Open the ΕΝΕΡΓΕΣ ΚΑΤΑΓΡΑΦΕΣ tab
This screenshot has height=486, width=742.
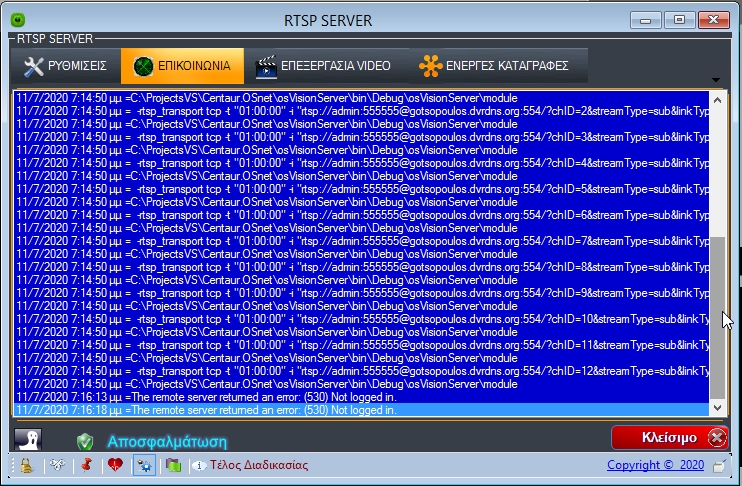(495, 66)
